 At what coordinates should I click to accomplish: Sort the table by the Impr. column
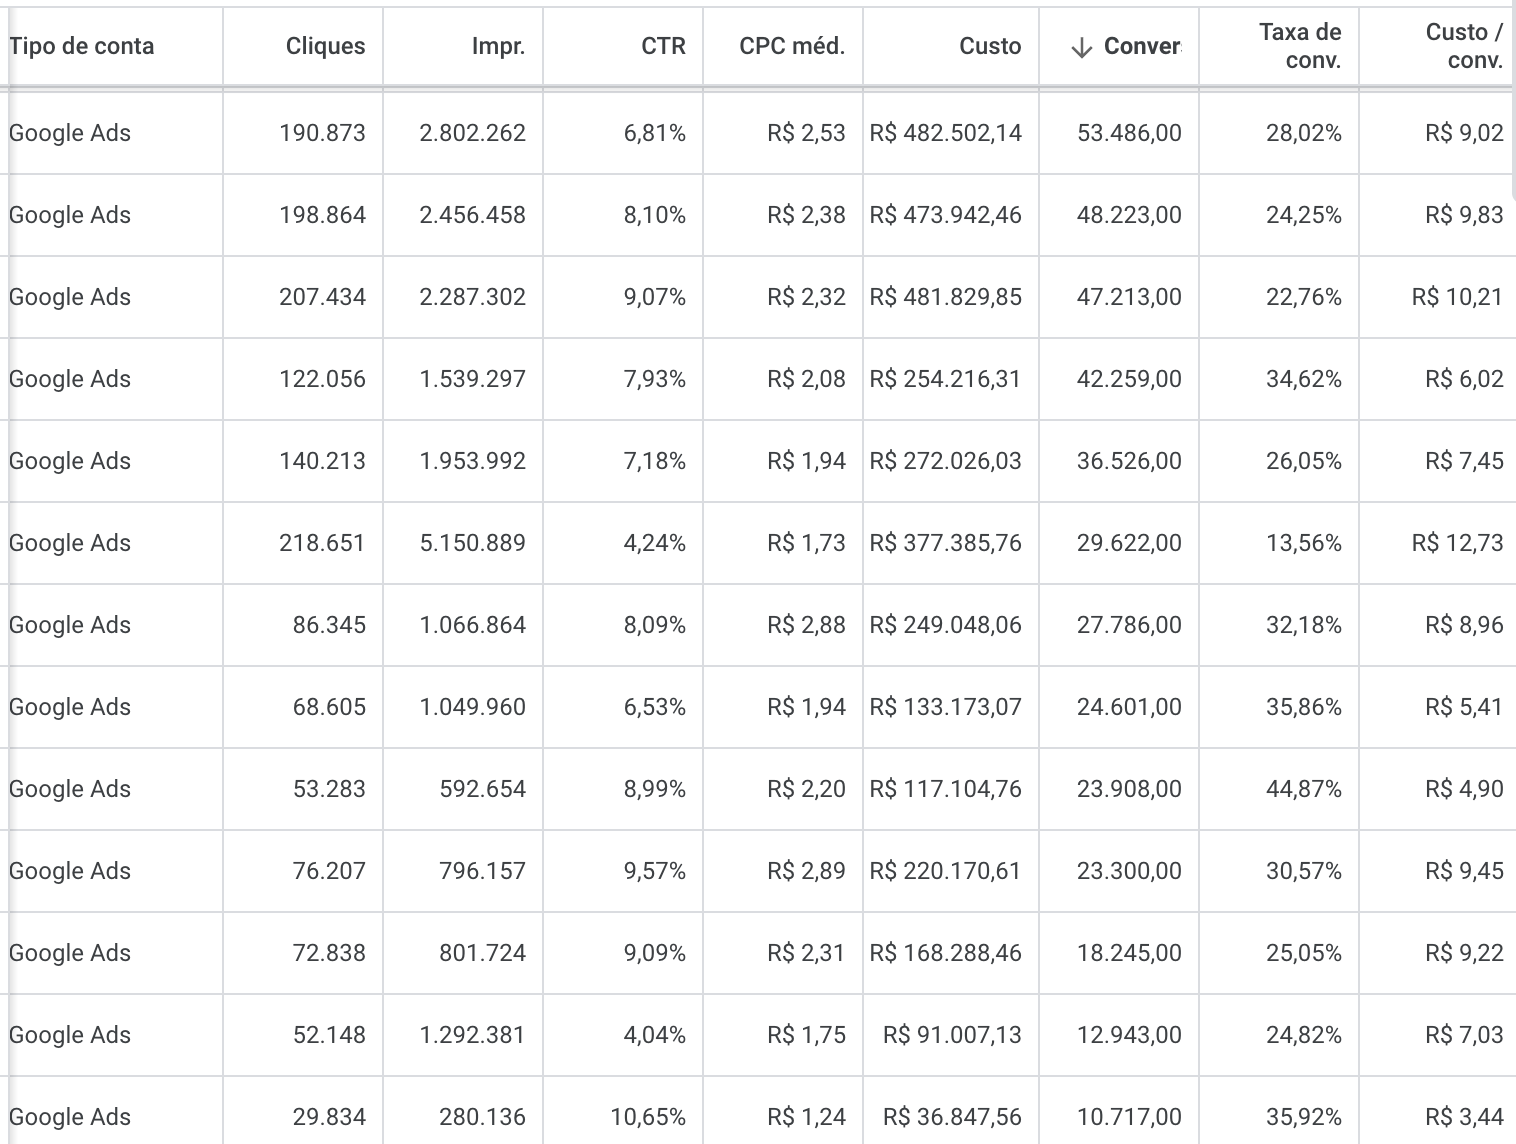(499, 46)
